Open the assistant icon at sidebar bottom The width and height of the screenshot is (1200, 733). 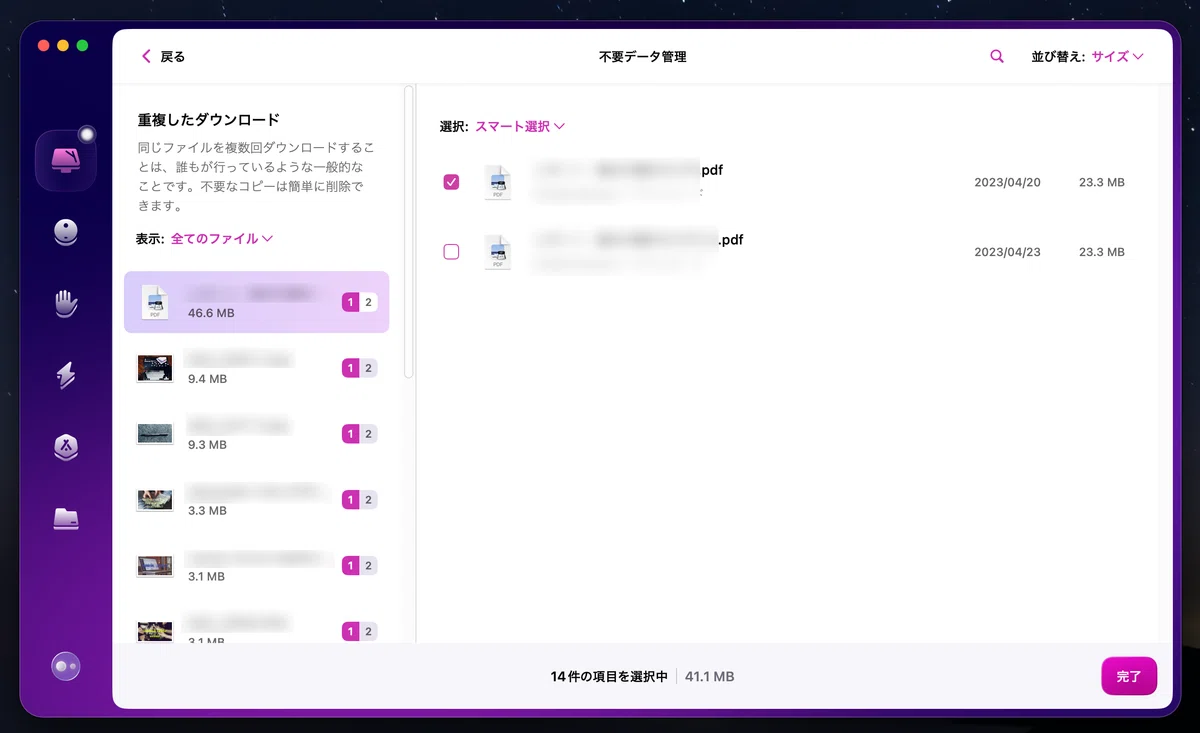(66, 665)
